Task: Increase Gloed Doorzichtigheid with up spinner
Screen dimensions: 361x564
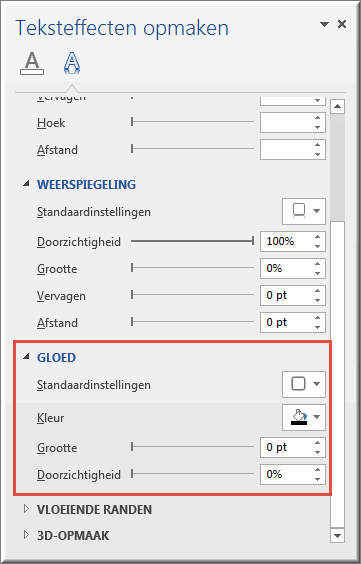Action: coord(317,470)
